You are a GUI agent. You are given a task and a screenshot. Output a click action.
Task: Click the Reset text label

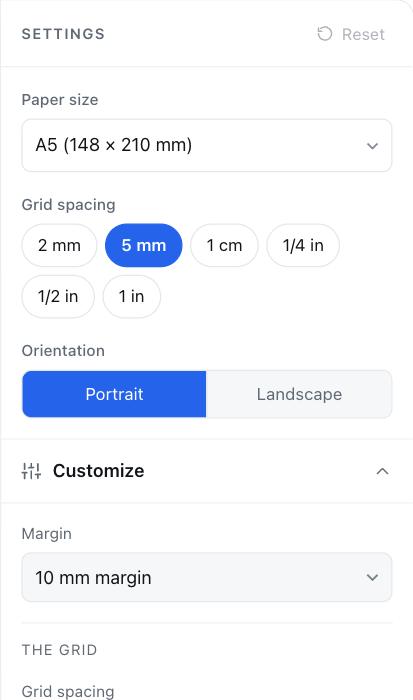click(x=363, y=34)
